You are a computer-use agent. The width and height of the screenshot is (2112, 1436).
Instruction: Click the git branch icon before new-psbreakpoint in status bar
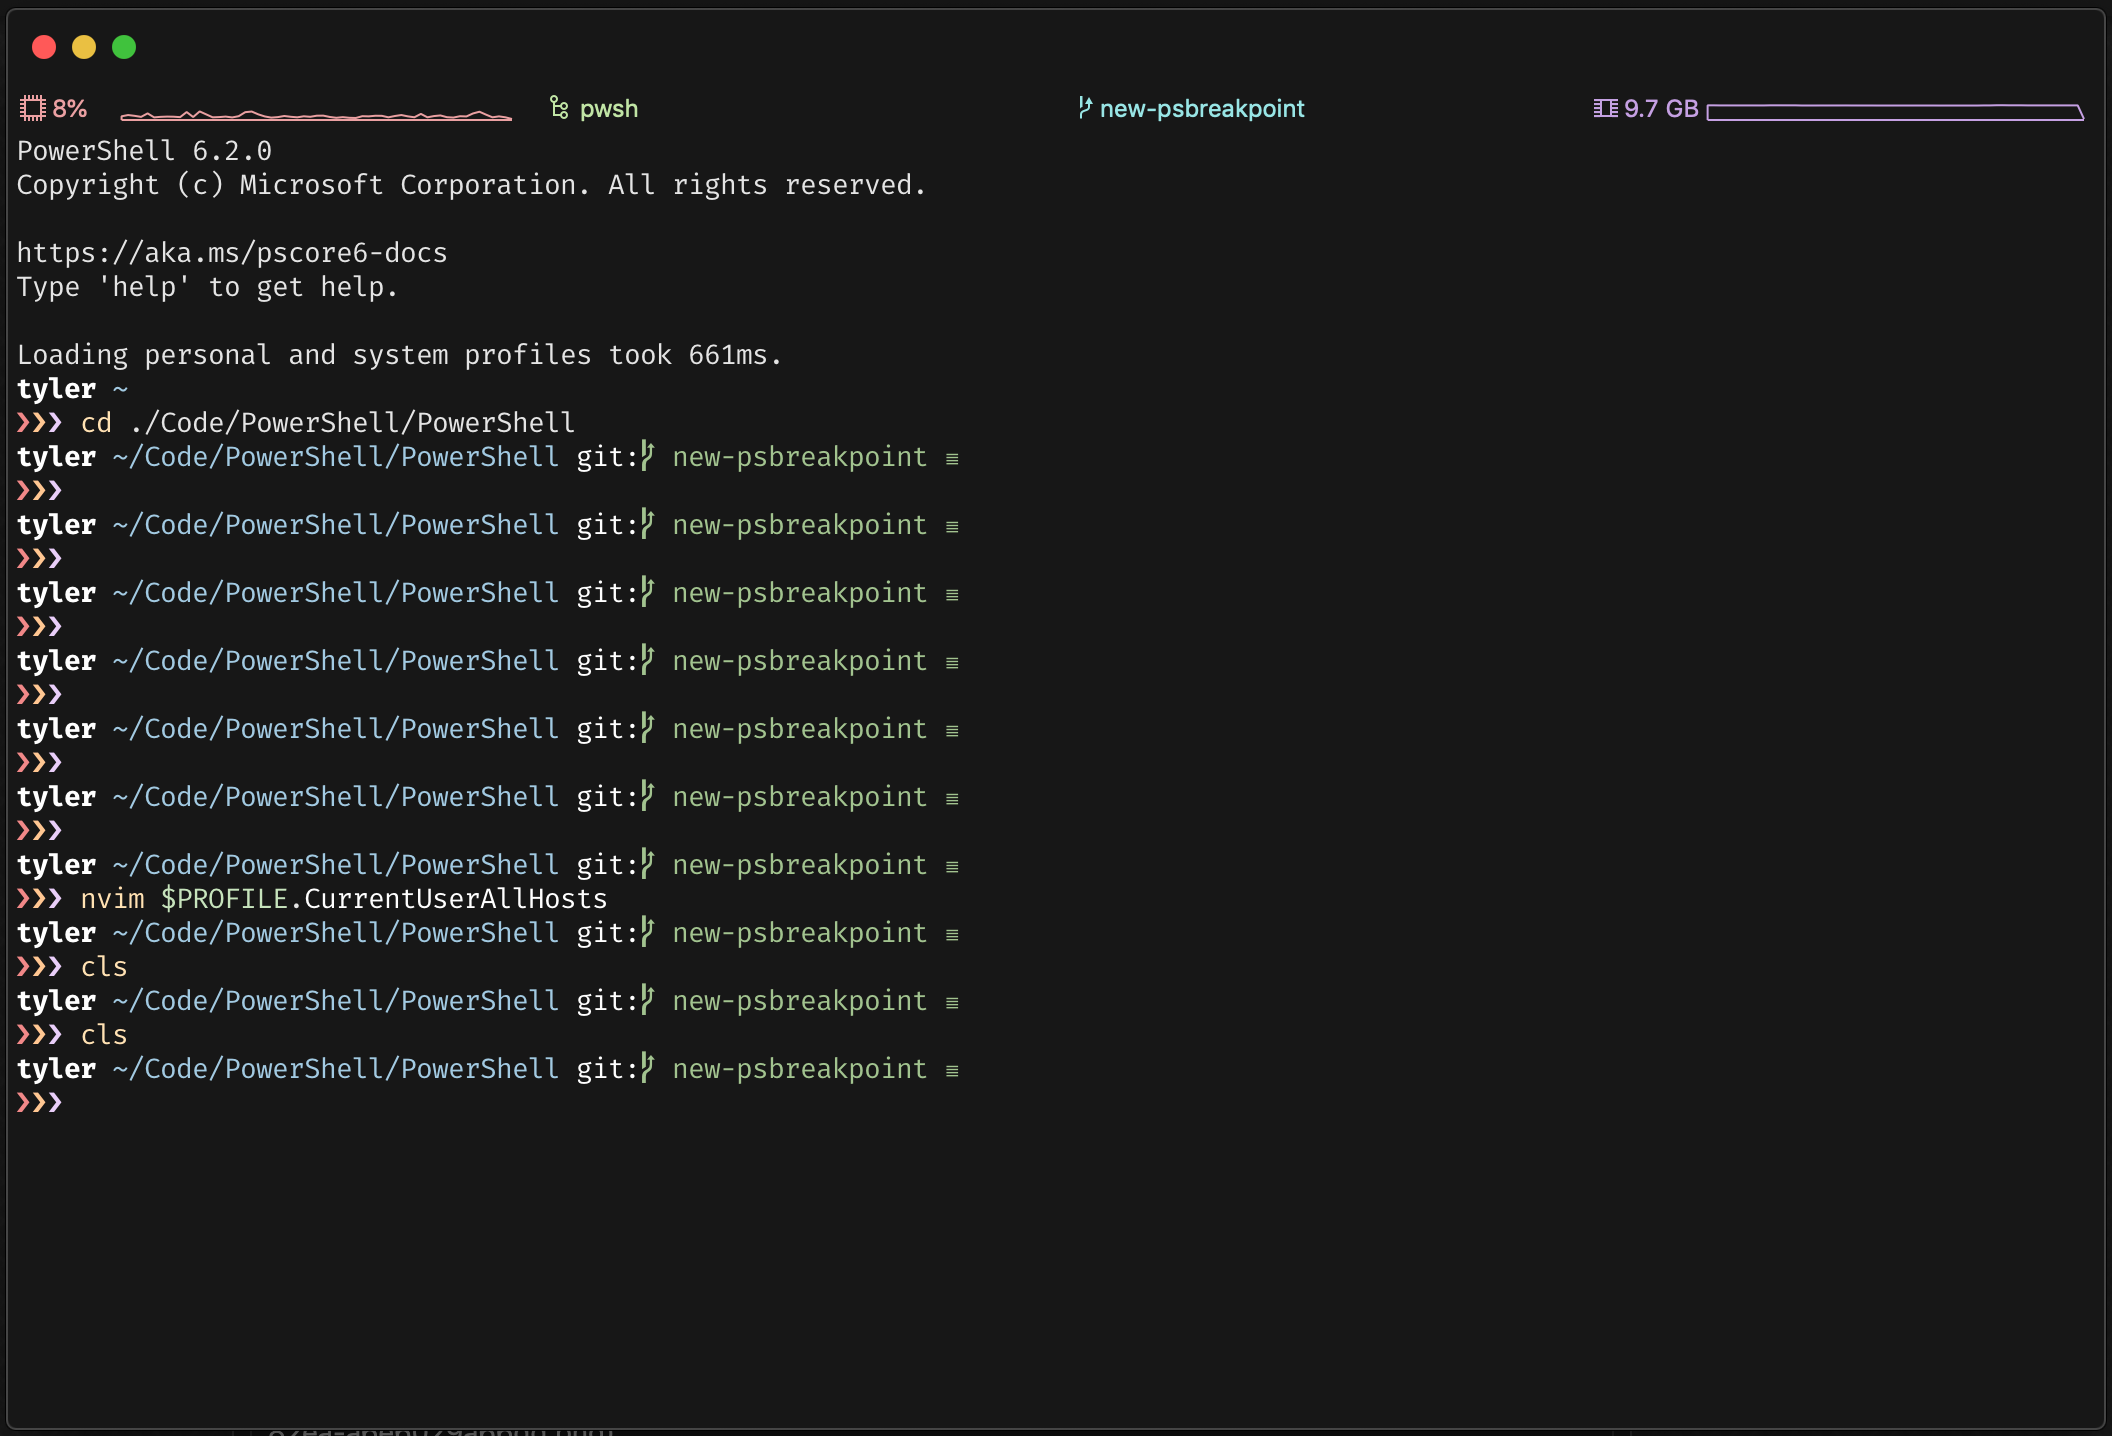click(1084, 108)
